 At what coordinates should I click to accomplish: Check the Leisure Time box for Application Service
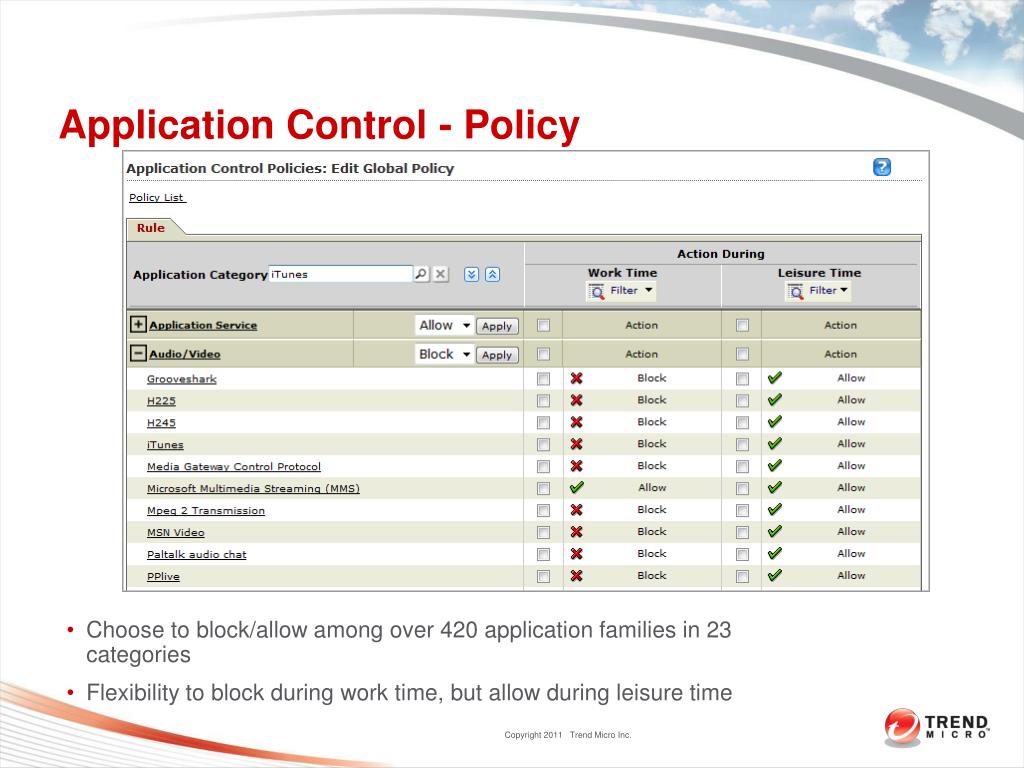[x=743, y=325]
